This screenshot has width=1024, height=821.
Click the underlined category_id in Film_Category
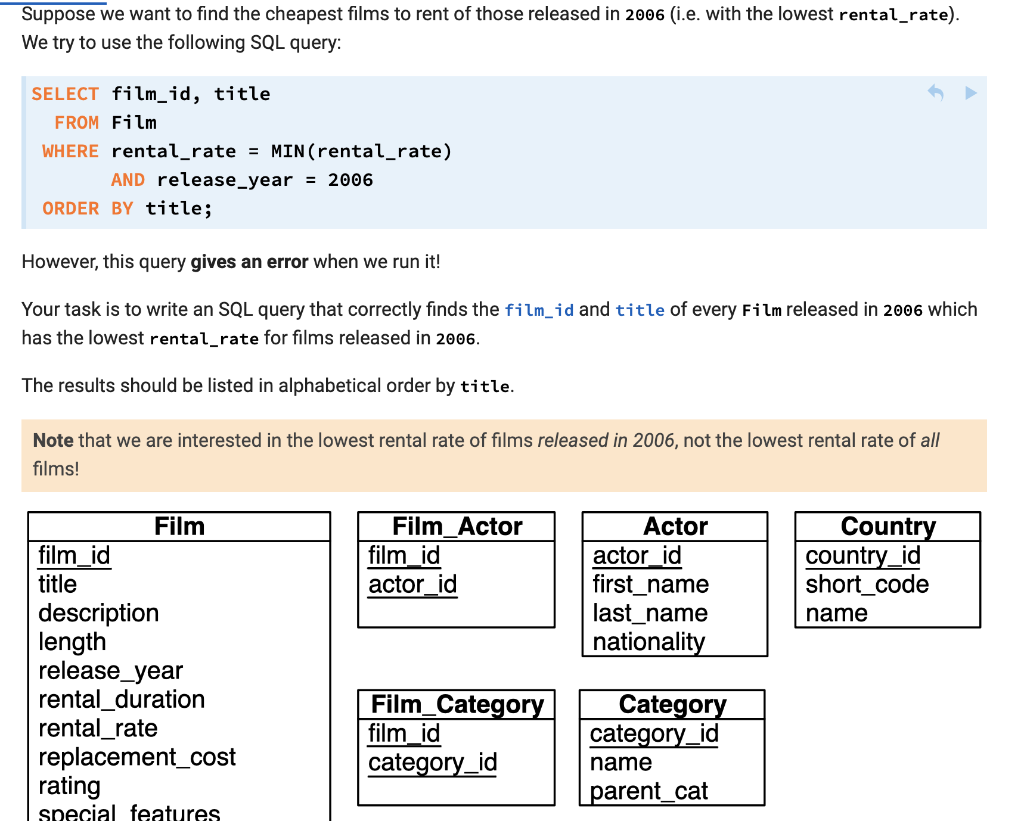[432, 763]
